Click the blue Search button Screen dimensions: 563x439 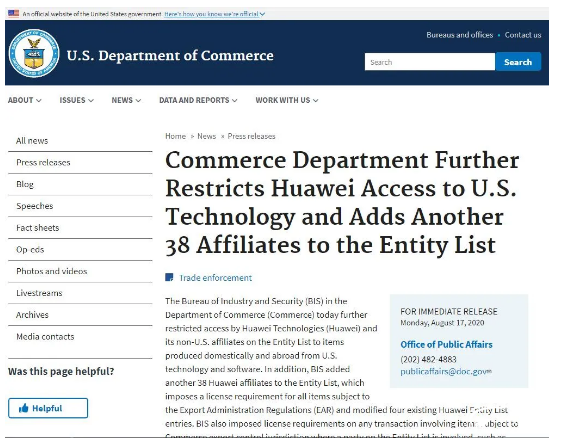pyautogui.click(x=518, y=62)
